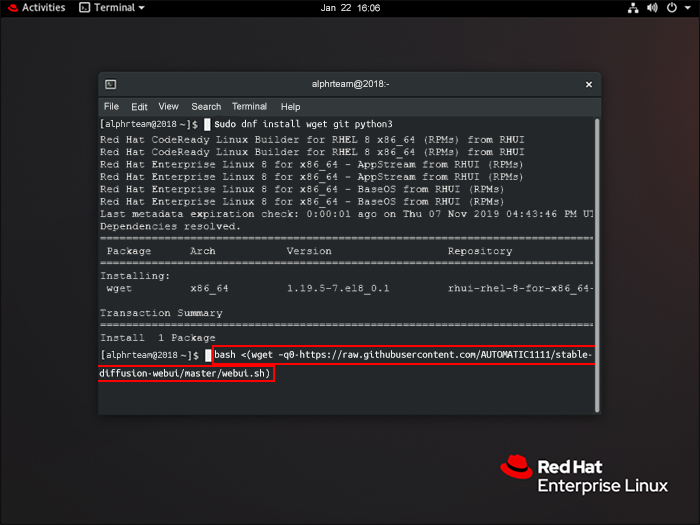Open the Search menu
The width and height of the screenshot is (700, 525).
coord(206,107)
